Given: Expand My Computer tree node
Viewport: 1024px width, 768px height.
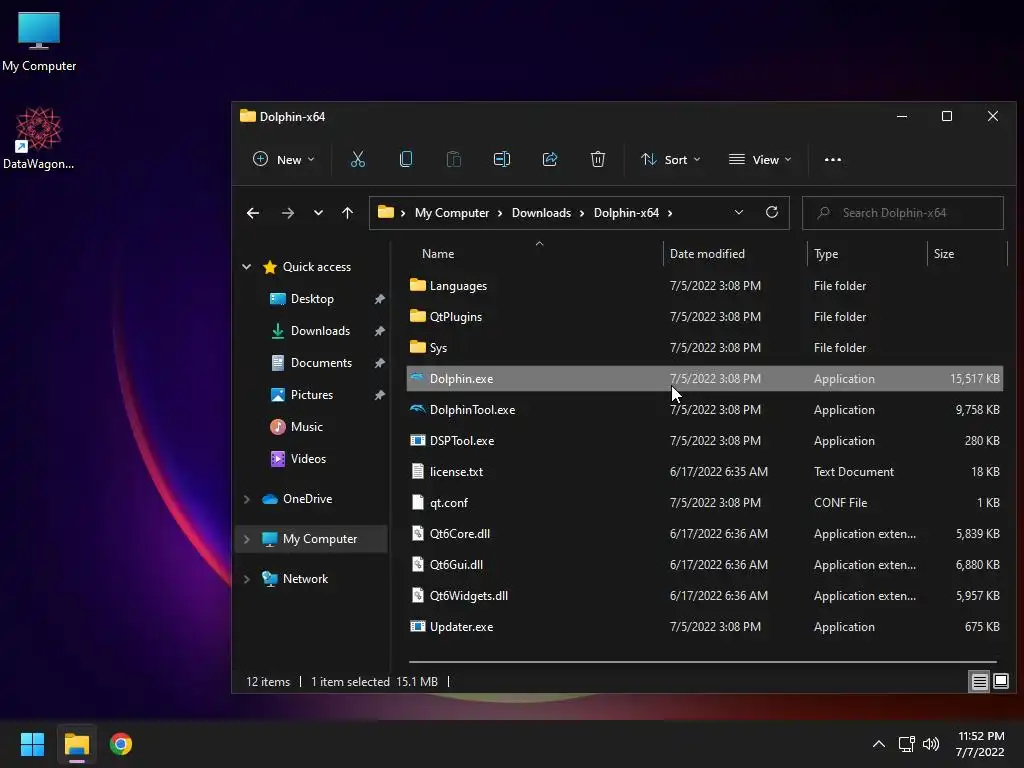Looking at the screenshot, I should pos(246,539).
